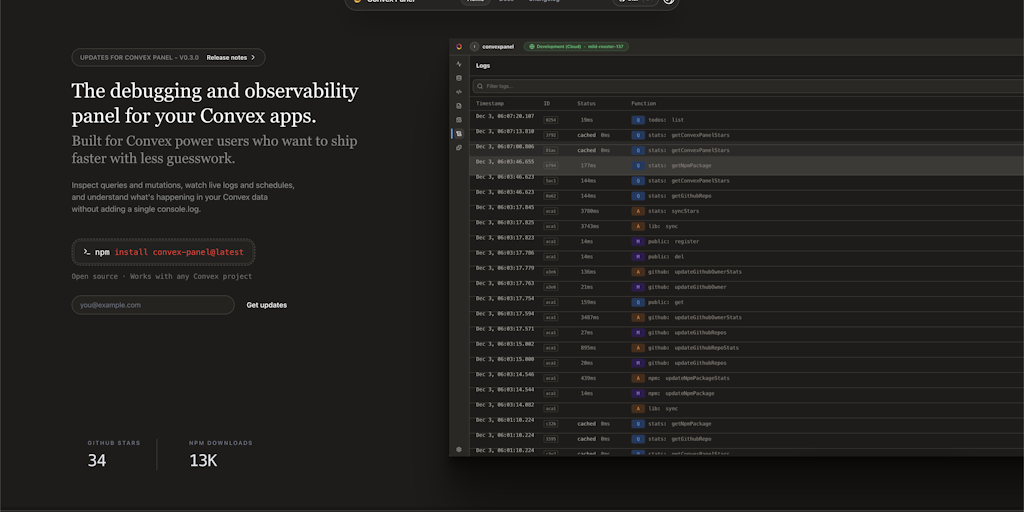Click the M badge beside github: updateGithubOwner
Screen dimensions: 1024x512
tap(638, 287)
